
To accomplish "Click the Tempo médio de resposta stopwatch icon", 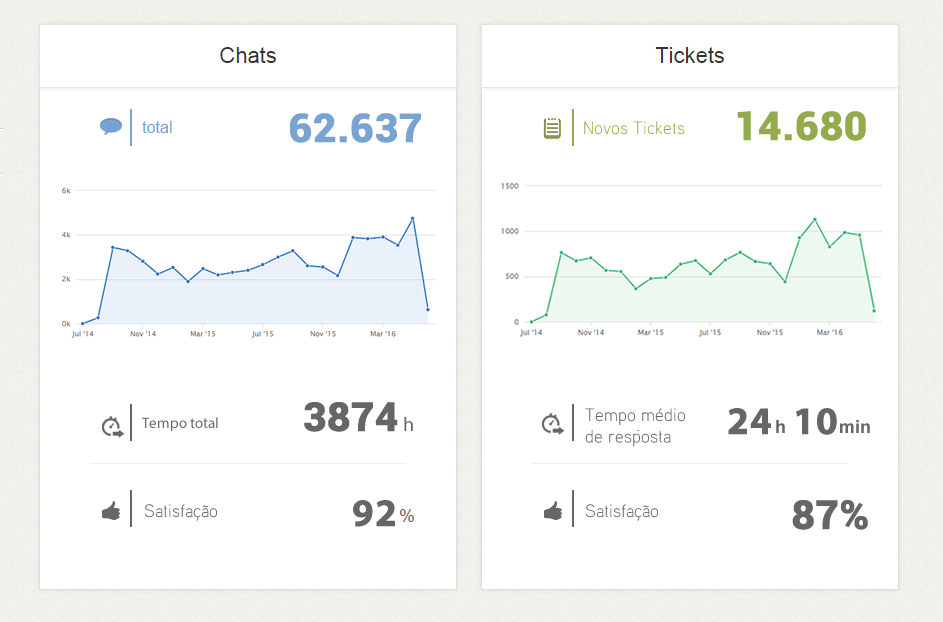I will tap(552, 424).
